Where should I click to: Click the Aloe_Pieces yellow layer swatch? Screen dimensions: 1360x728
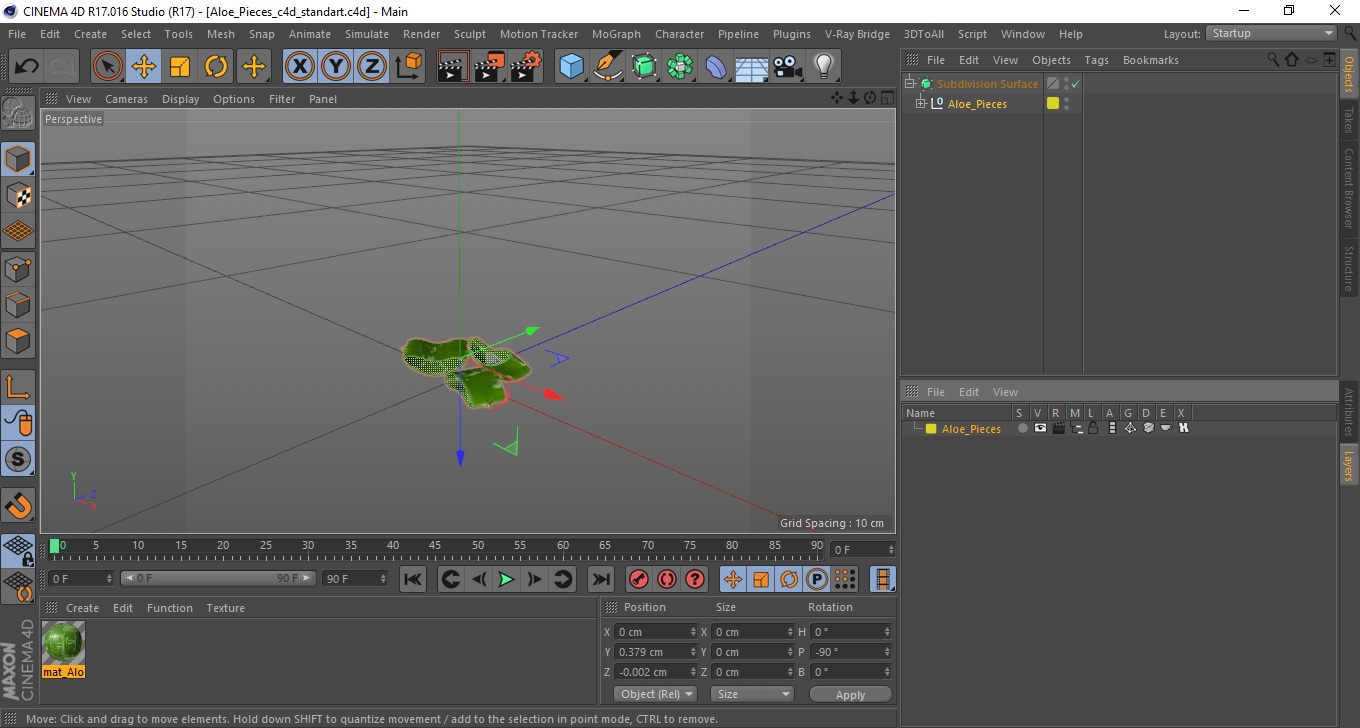coord(931,429)
